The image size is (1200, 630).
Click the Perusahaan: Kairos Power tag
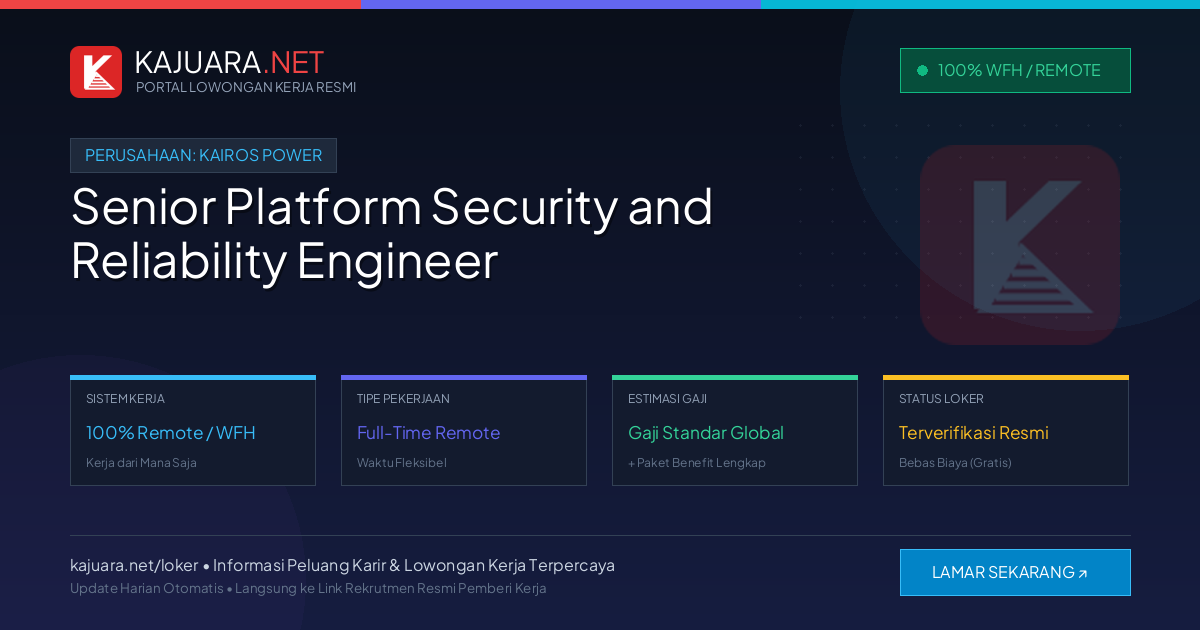tap(203, 155)
